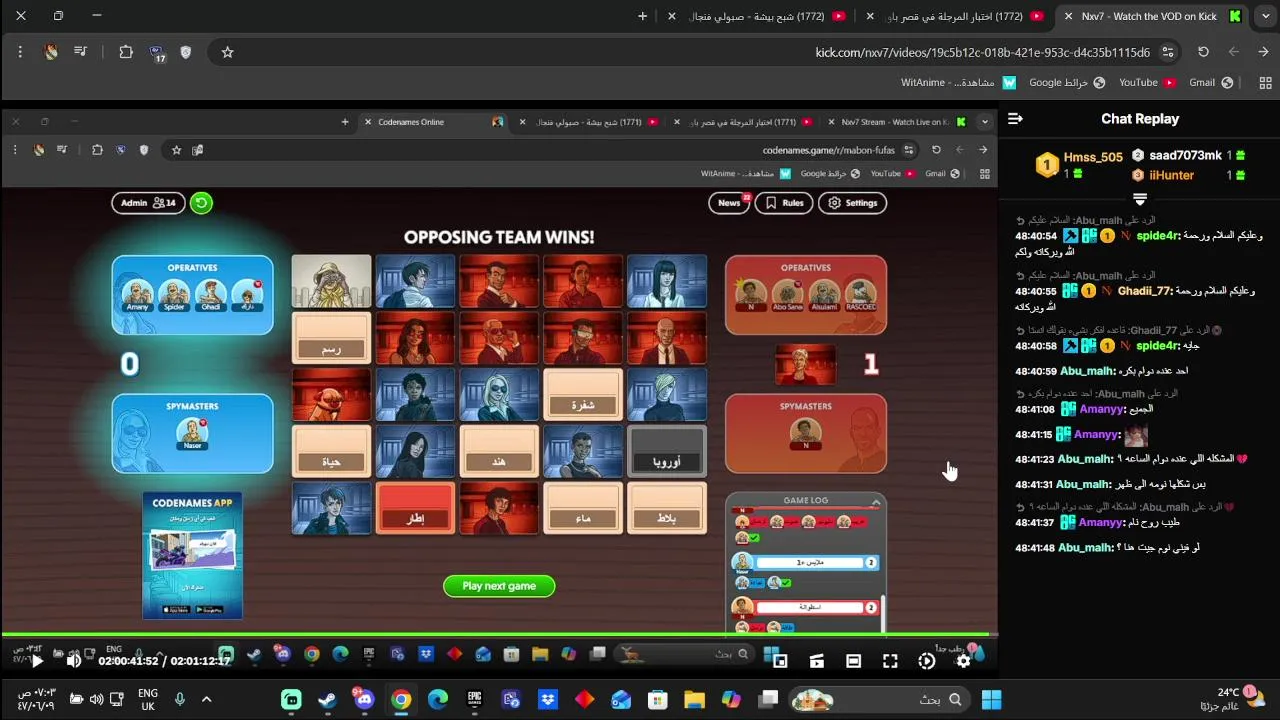1280x720 pixels.
Task: View site information for kick.com
Action: tap(1167, 52)
